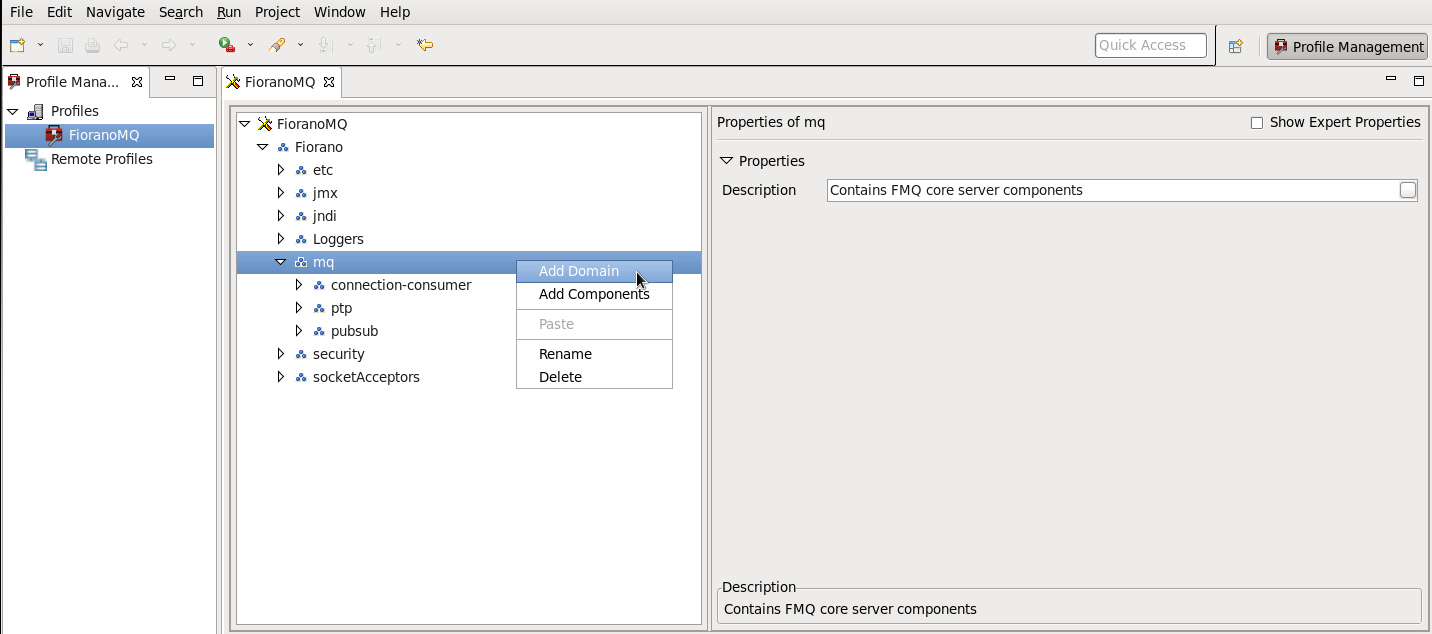The width and height of the screenshot is (1432, 634).
Task: Click the Run external tools icon
Action: (x=227, y=45)
